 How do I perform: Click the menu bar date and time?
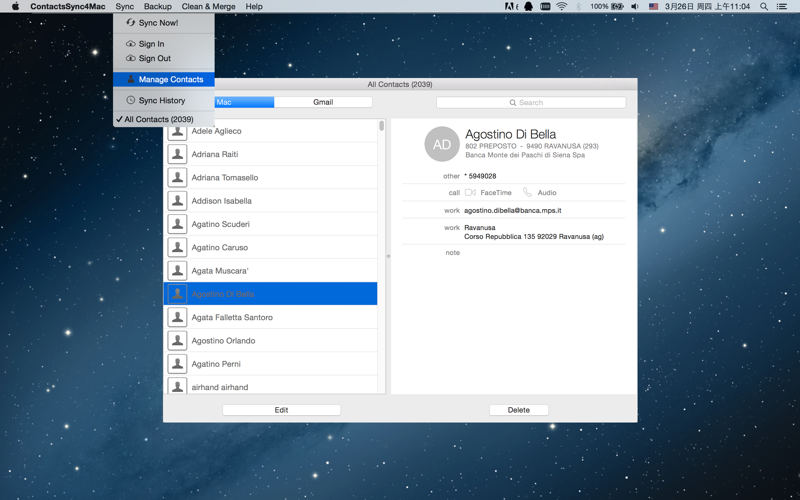pos(707,7)
